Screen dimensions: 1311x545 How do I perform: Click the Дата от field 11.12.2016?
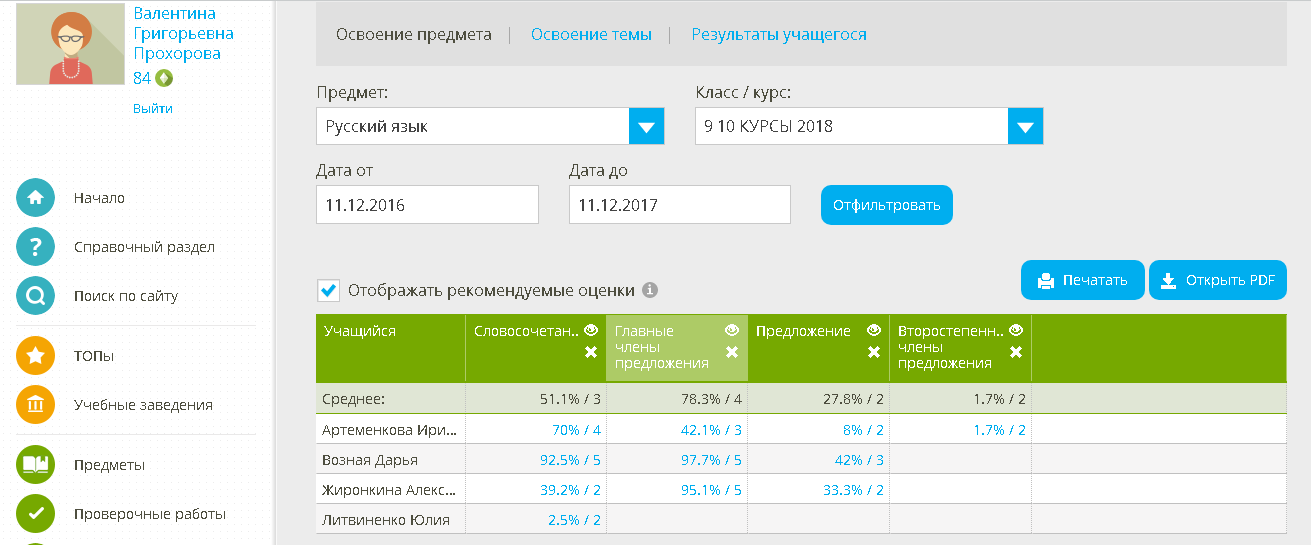(x=427, y=205)
